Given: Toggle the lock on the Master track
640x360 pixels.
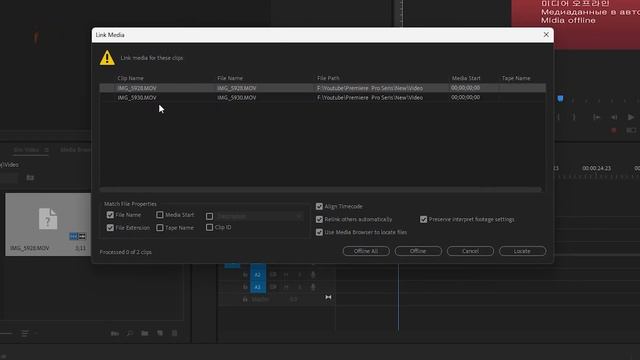Looking at the screenshot, I should (x=245, y=300).
